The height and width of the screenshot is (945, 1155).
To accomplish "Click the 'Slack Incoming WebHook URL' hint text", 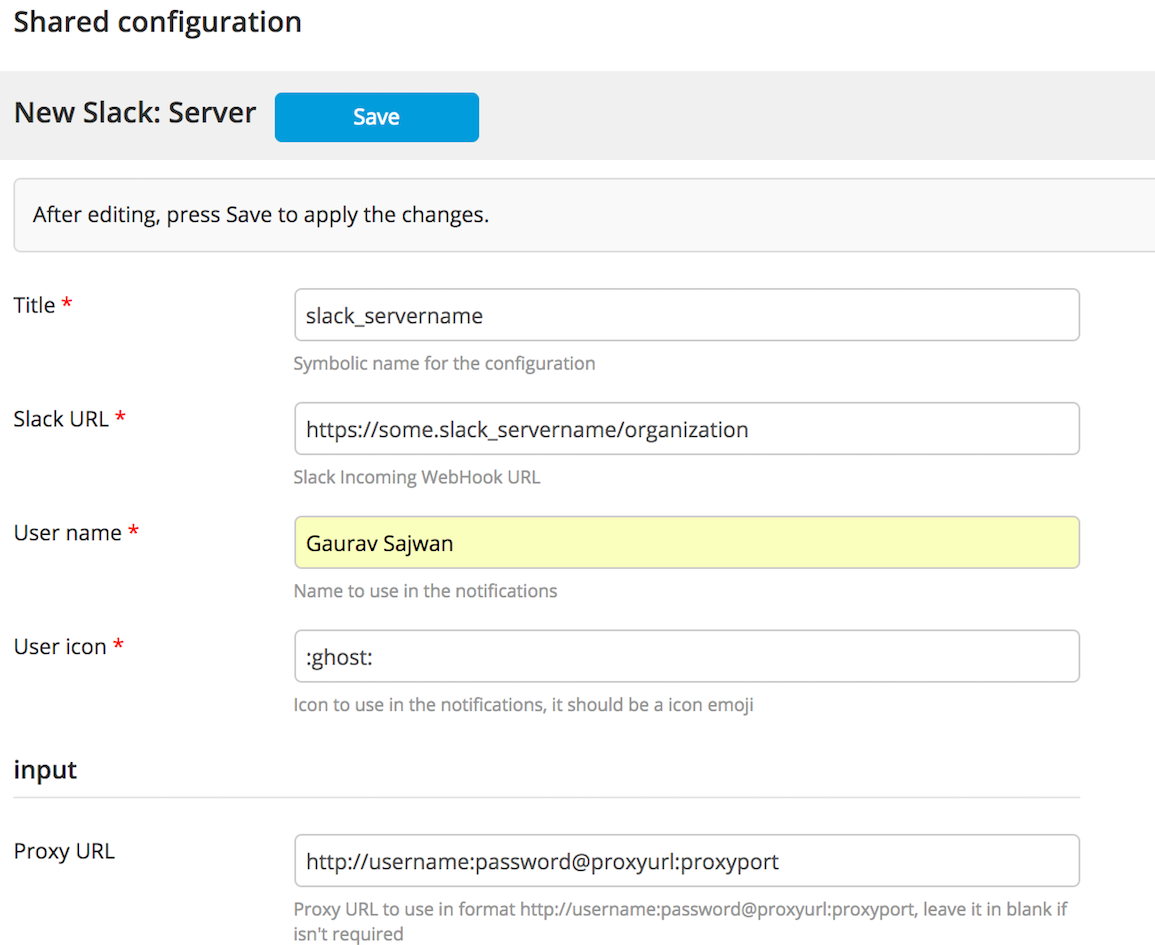I will [416, 477].
